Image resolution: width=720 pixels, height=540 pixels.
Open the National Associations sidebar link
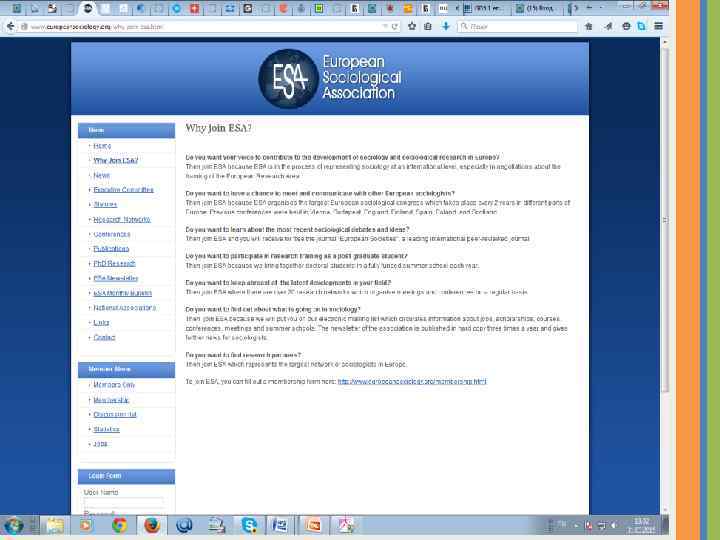tap(124, 308)
